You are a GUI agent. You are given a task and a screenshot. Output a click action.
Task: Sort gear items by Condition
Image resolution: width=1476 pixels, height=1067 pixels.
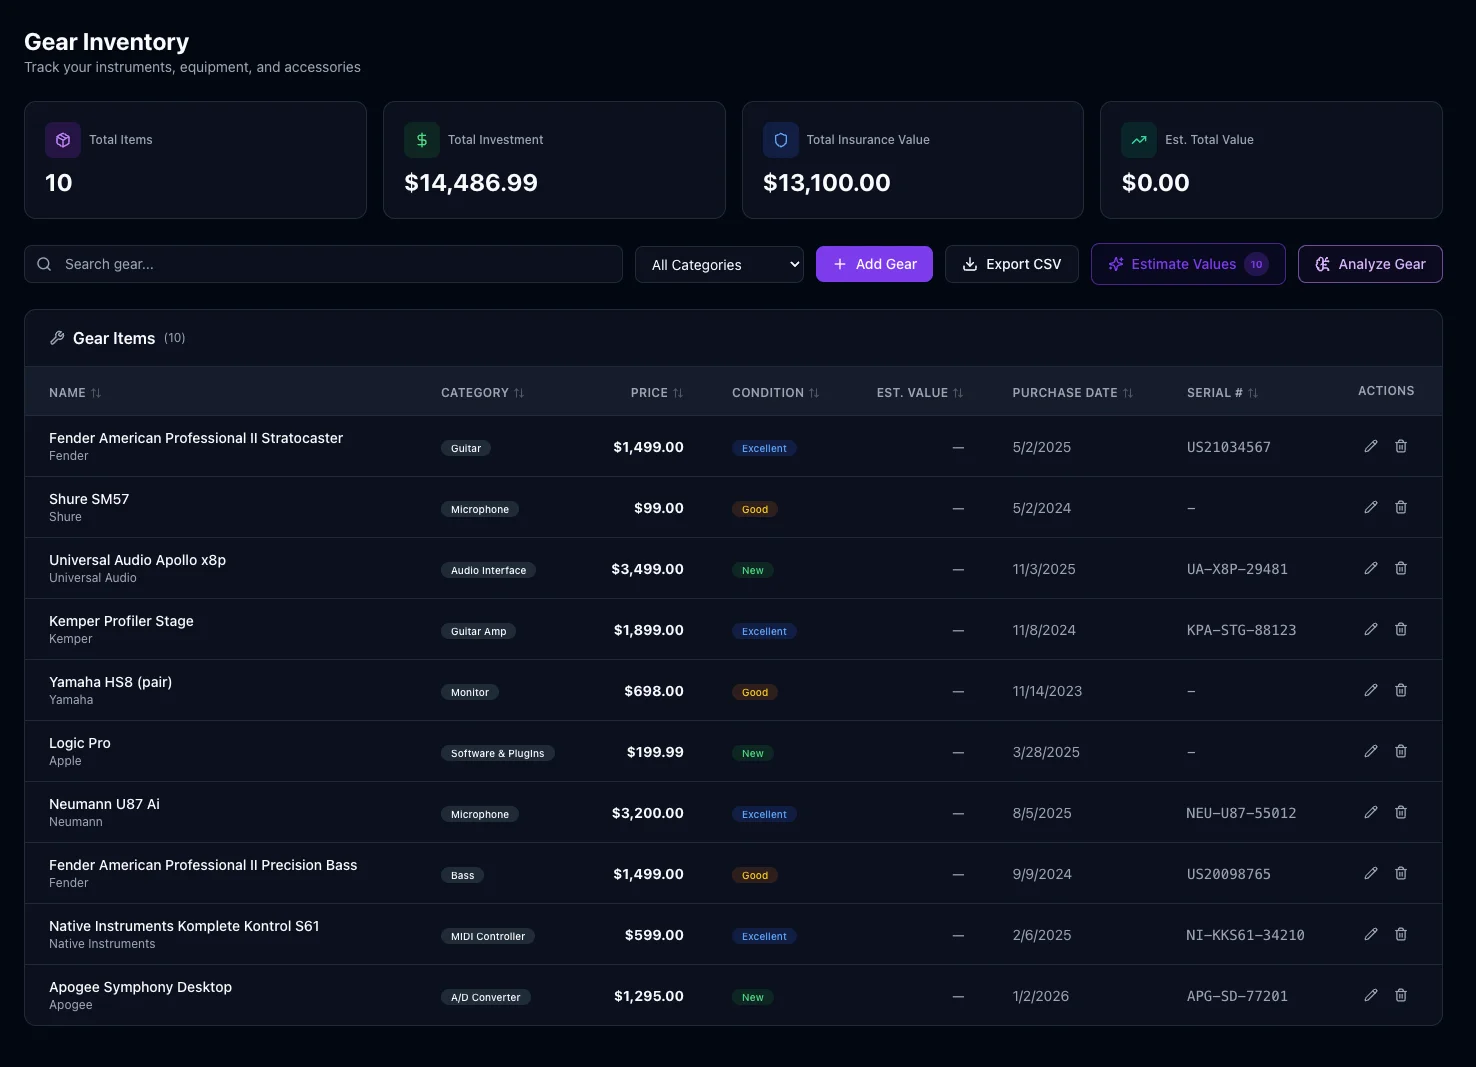coord(776,393)
